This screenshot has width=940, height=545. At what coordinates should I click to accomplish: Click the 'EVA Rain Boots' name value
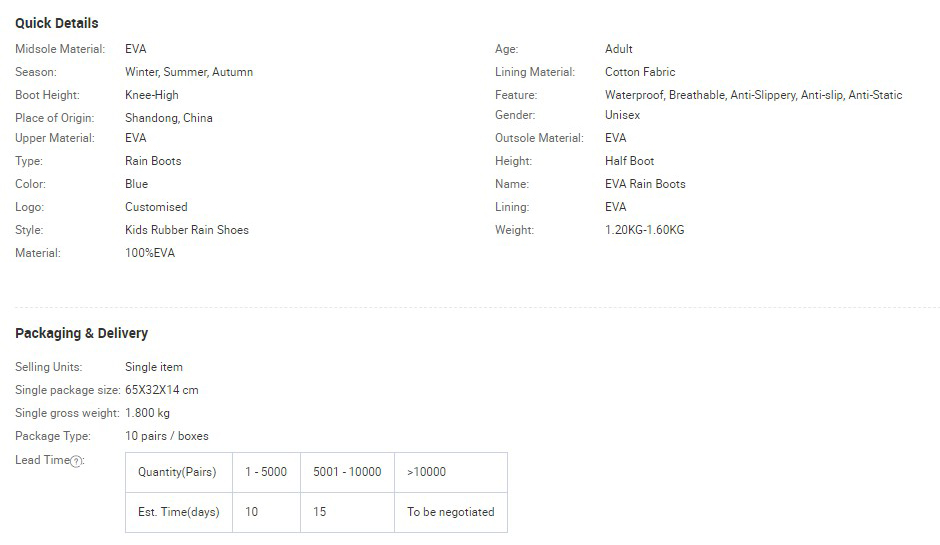645,184
